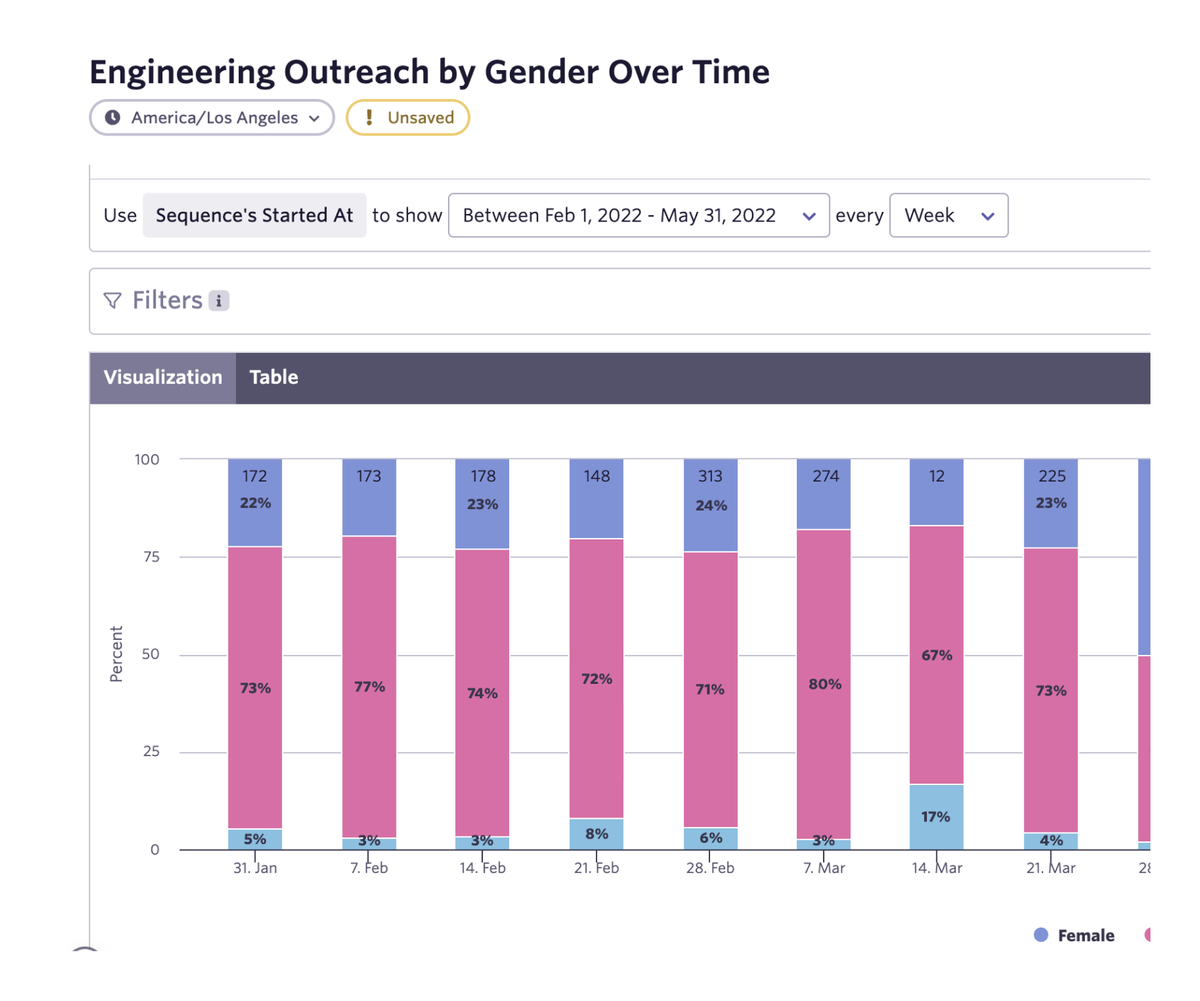Click the 67% pink segment for March 14

pyautogui.click(x=935, y=655)
